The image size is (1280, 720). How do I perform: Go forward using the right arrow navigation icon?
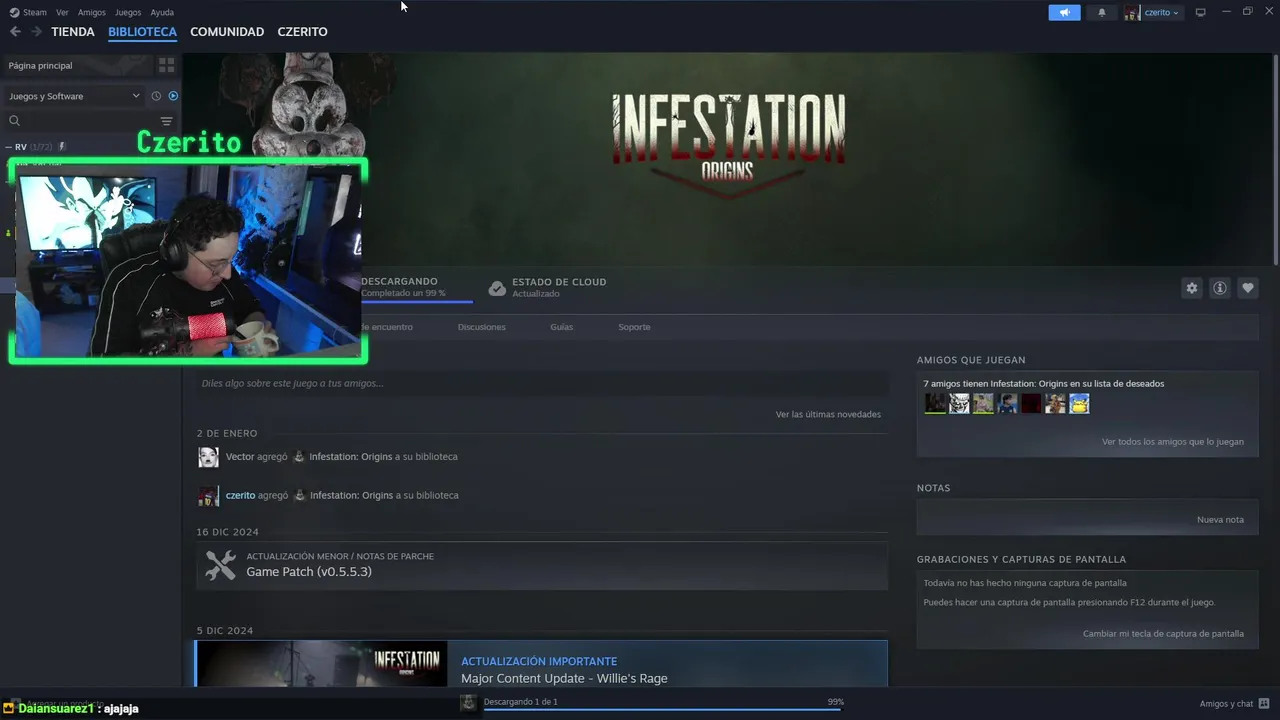pos(36,32)
